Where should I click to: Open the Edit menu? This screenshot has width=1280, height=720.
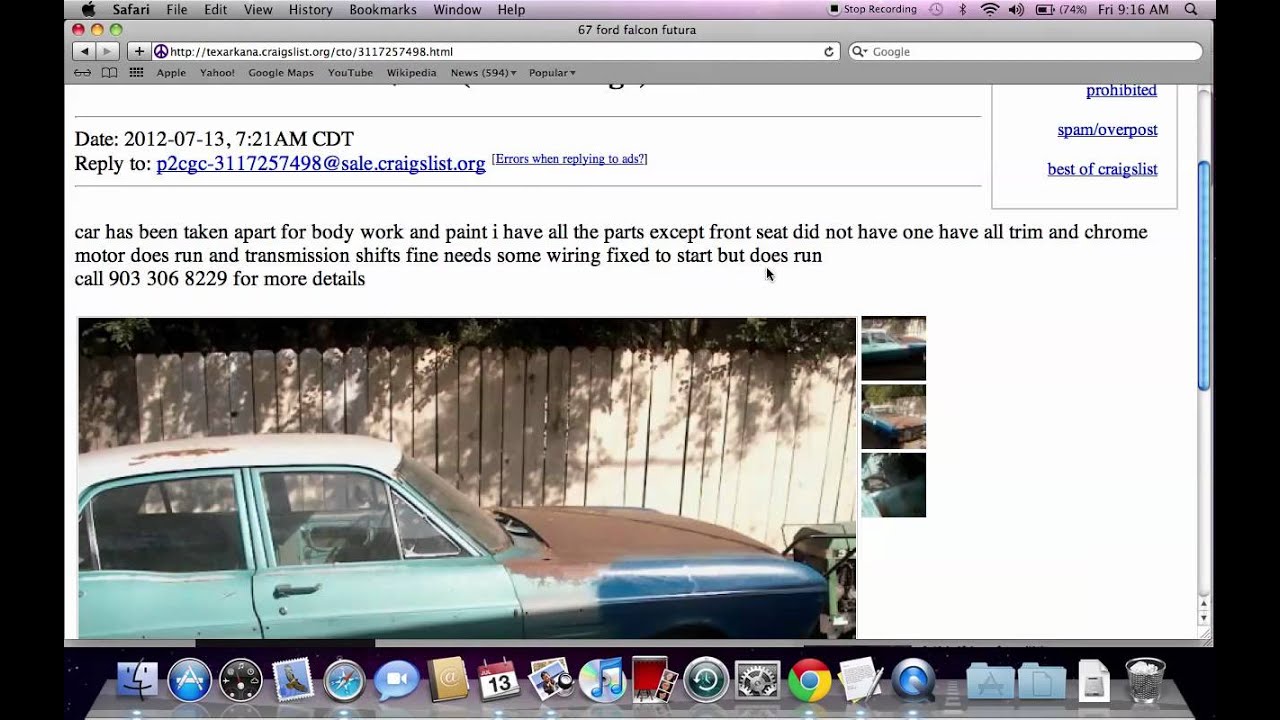215,9
